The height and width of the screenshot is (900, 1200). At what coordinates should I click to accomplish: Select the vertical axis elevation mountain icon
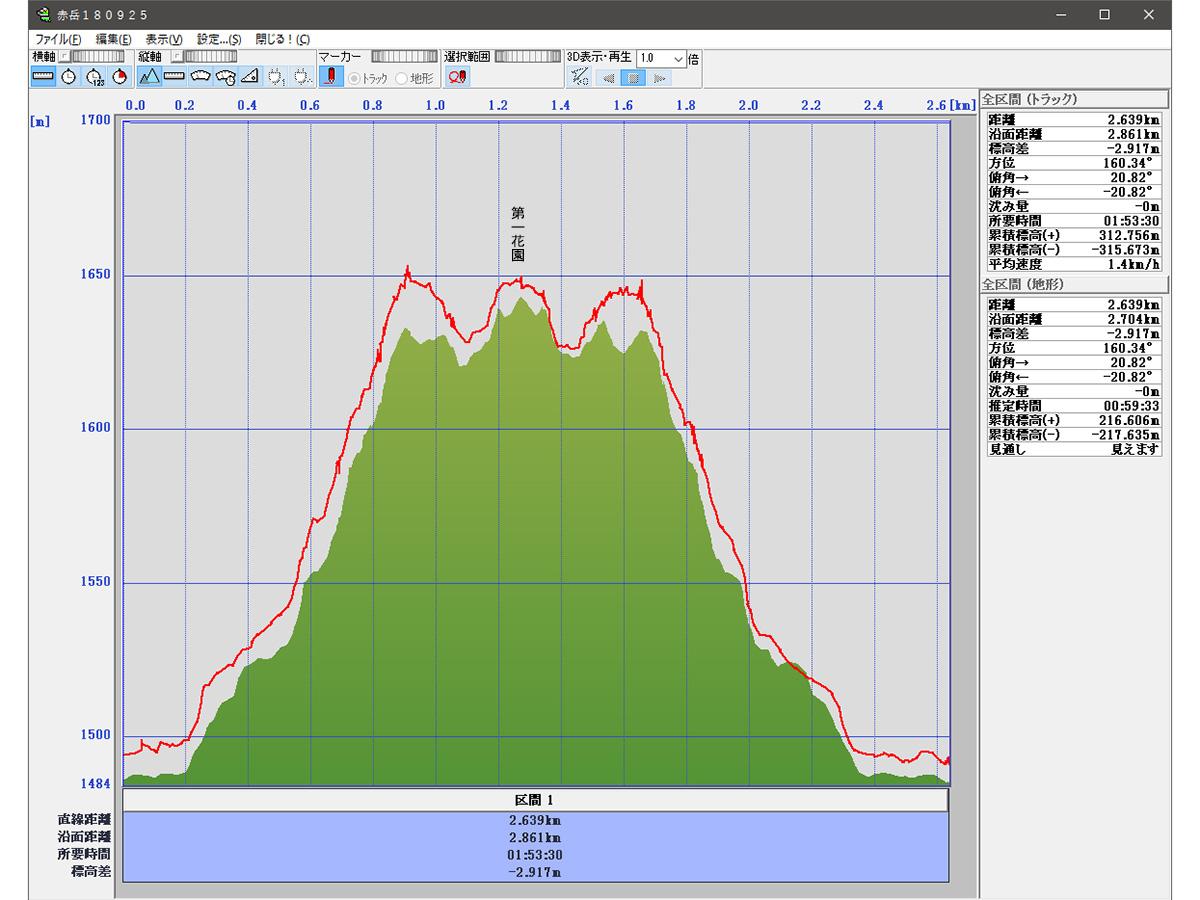coord(149,77)
